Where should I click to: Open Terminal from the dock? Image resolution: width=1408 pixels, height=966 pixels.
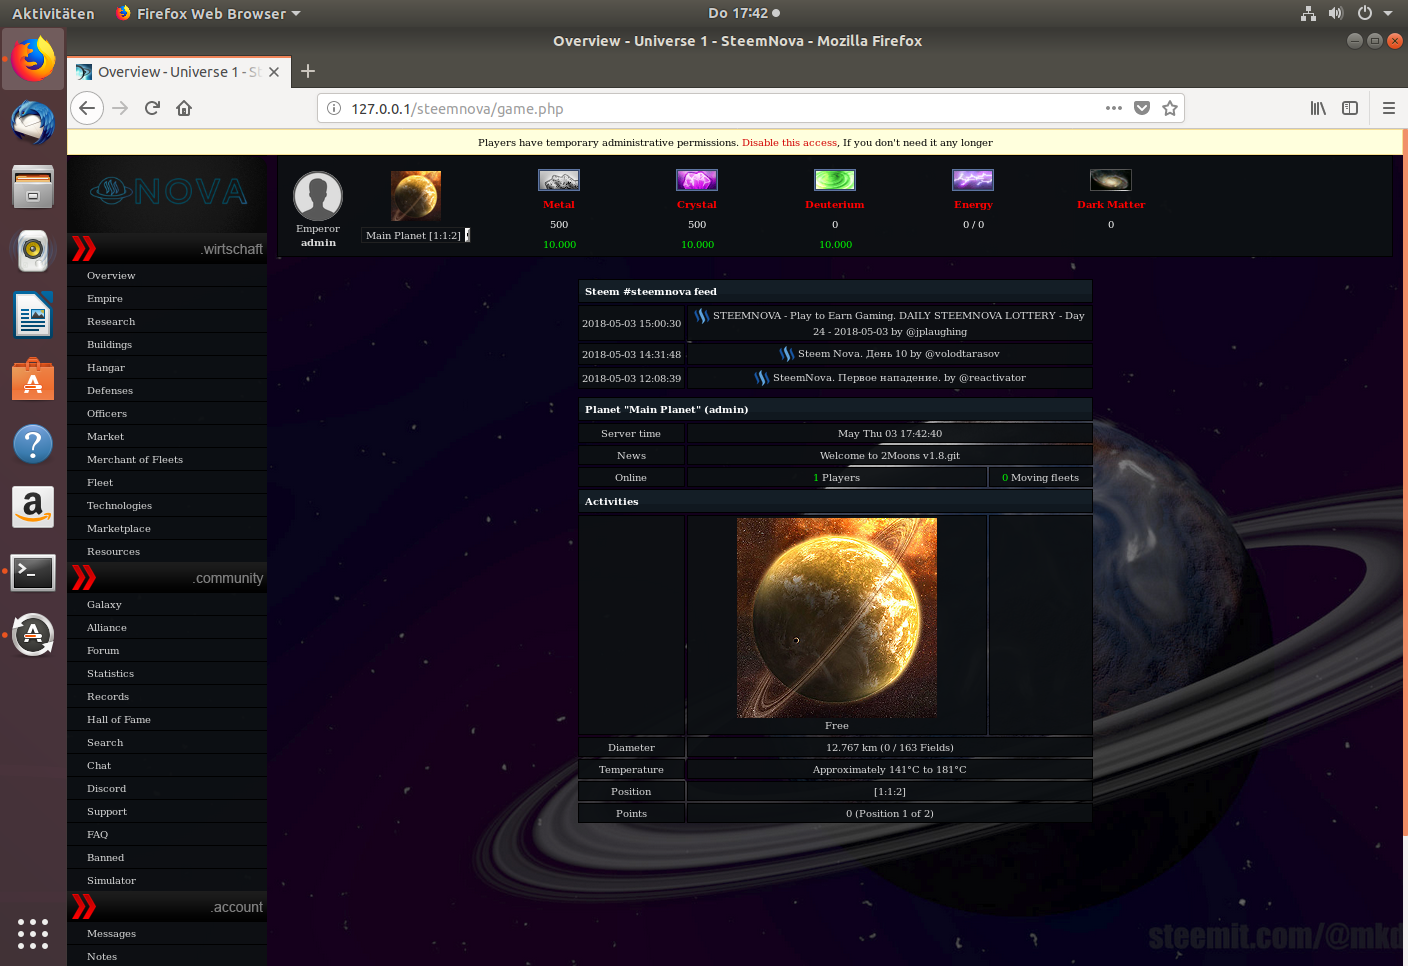[33, 572]
